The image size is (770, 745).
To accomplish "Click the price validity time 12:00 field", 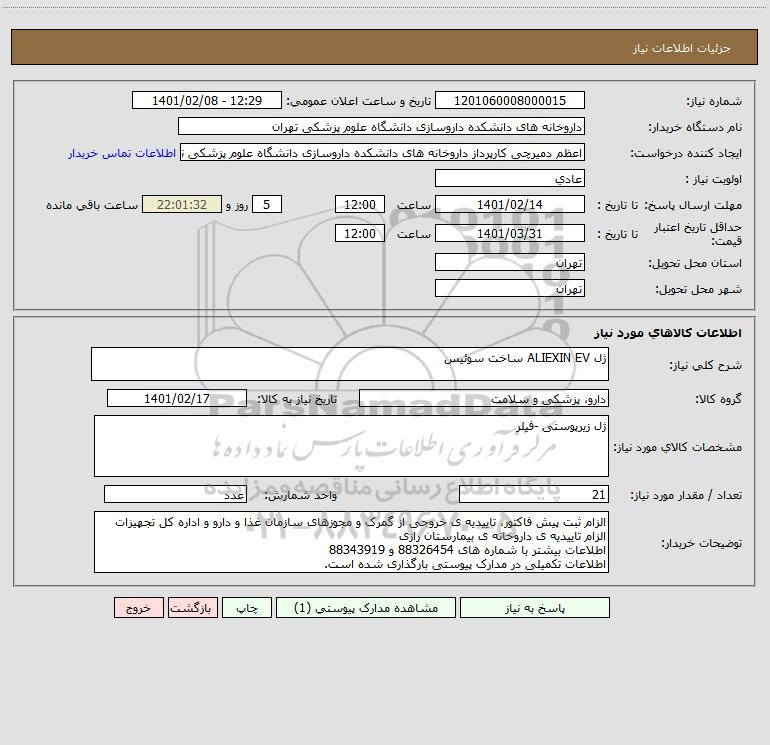I will 359,234.
